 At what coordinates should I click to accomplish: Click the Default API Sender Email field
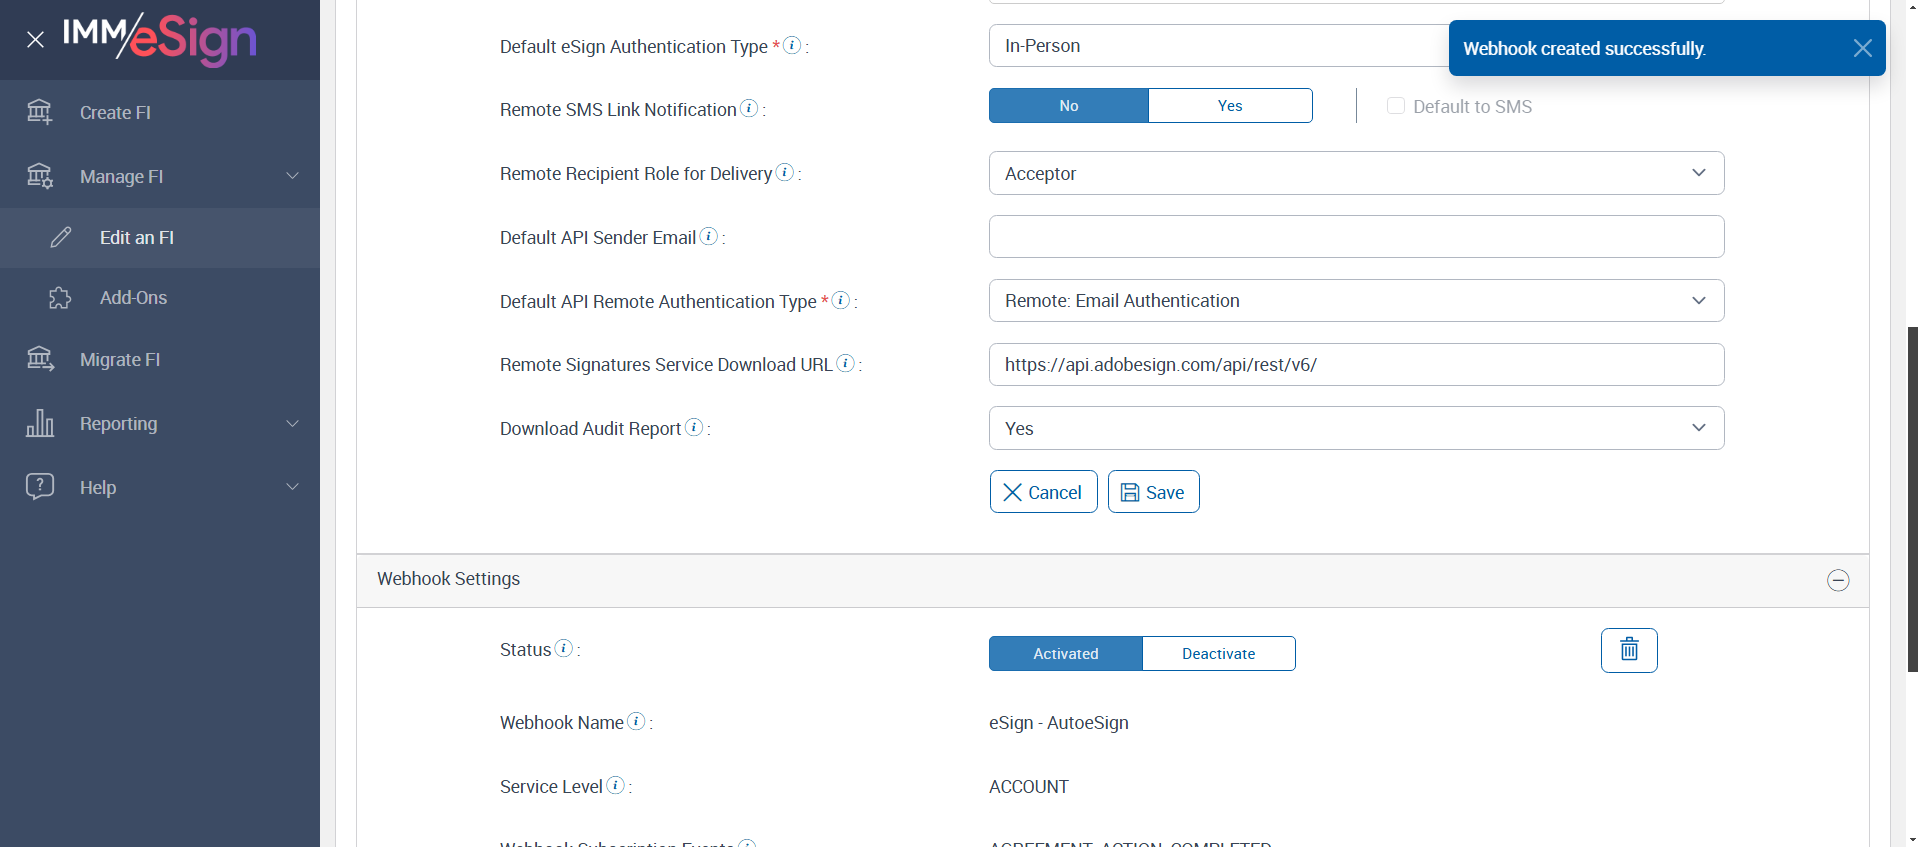point(1356,237)
